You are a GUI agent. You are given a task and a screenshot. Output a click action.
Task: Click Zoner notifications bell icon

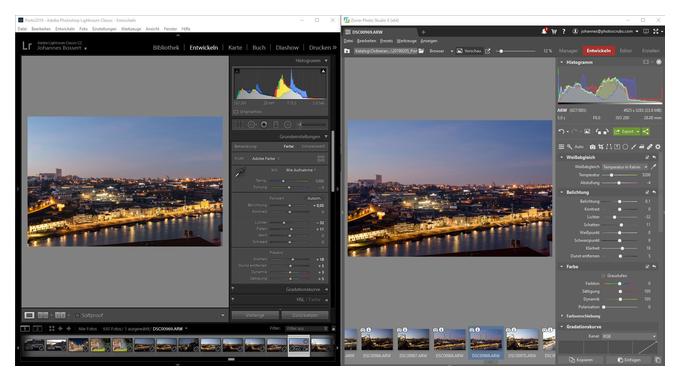coord(544,31)
